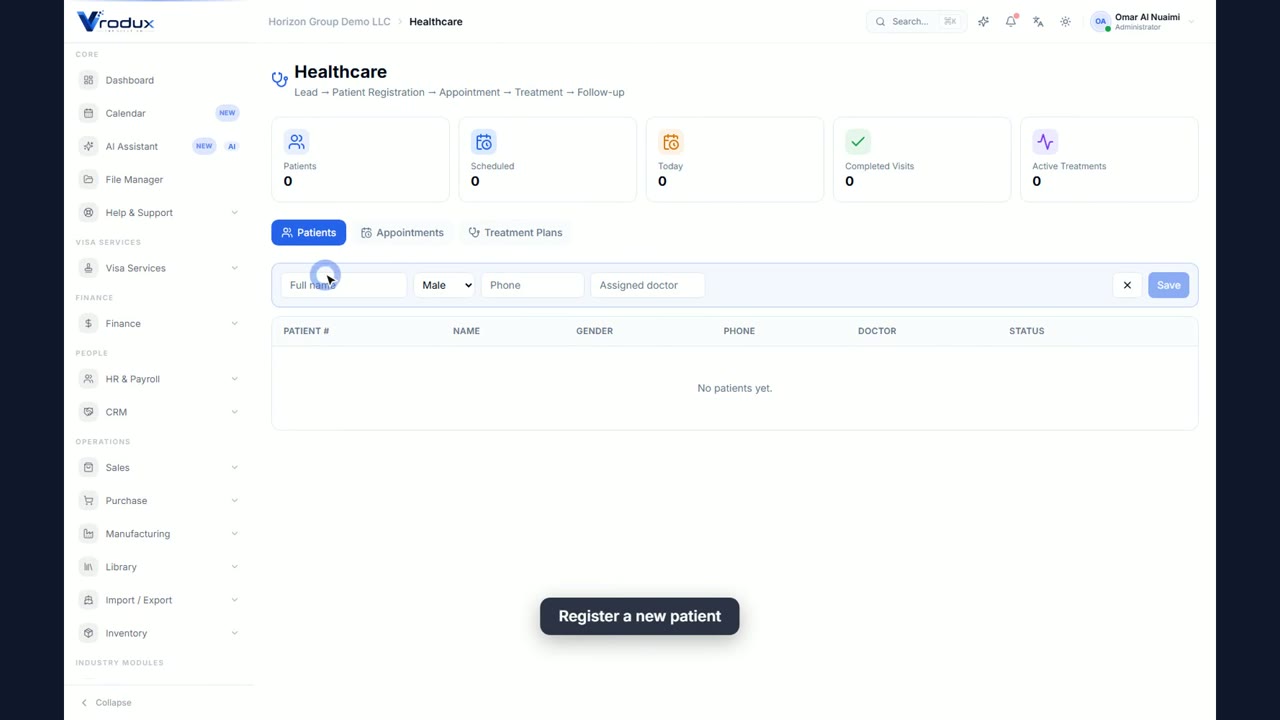Click the Full name input field
Viewport: 1280px width, 720px height.
(x=343, y=285)
